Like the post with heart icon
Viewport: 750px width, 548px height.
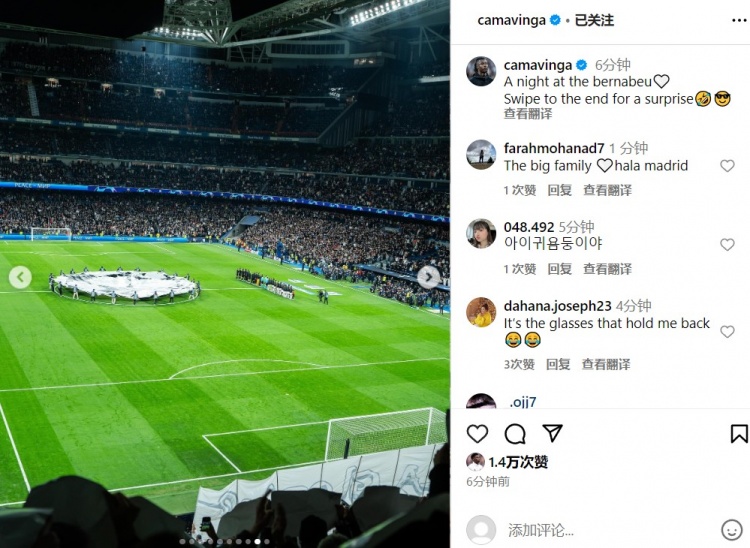477,434
